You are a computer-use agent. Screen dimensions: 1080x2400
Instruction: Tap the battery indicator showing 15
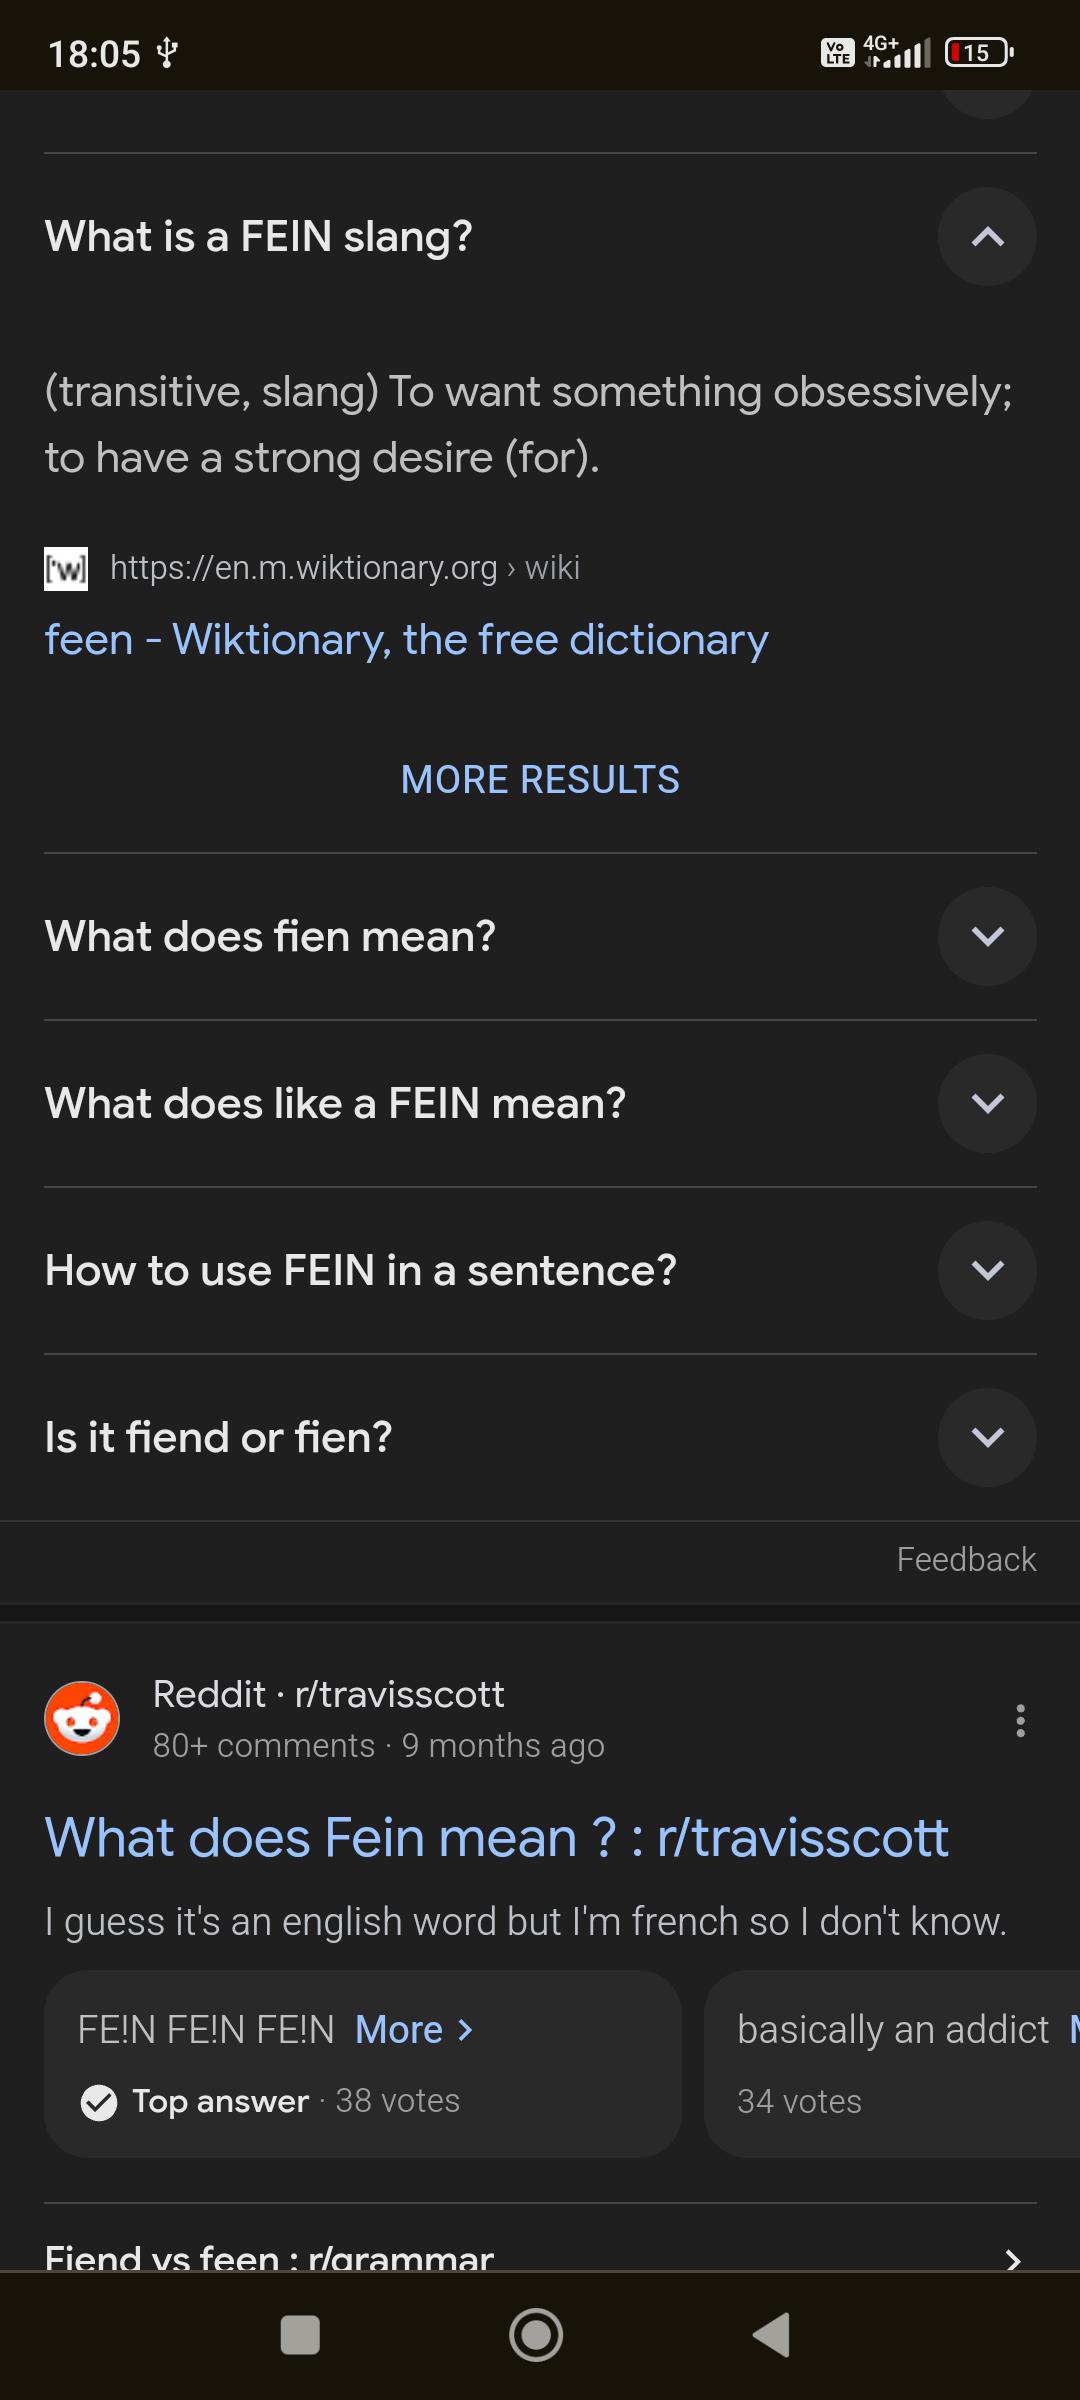(975, 52)
